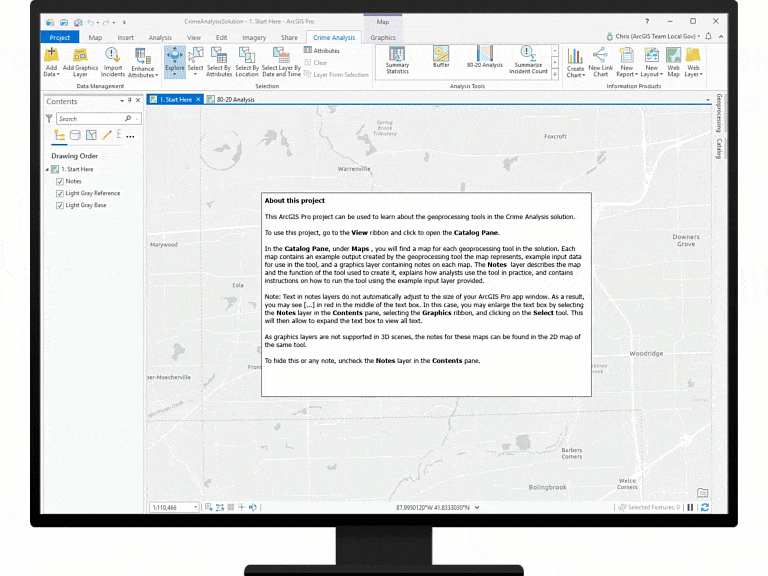Open Select Layer By Date and Time
Image resolution: width=768 pixels, height=576 pixels.
(x=281, y=62)
